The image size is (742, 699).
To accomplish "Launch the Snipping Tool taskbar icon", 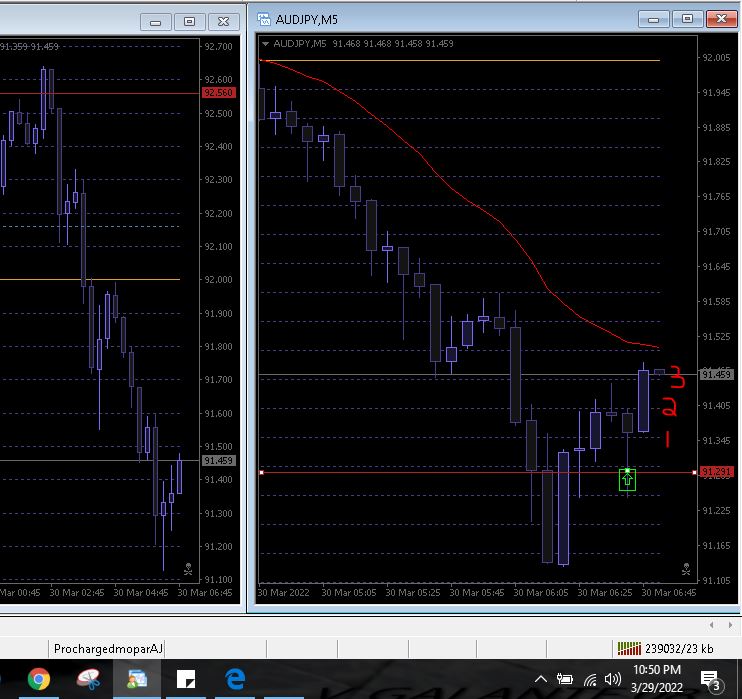I will 89,680.
